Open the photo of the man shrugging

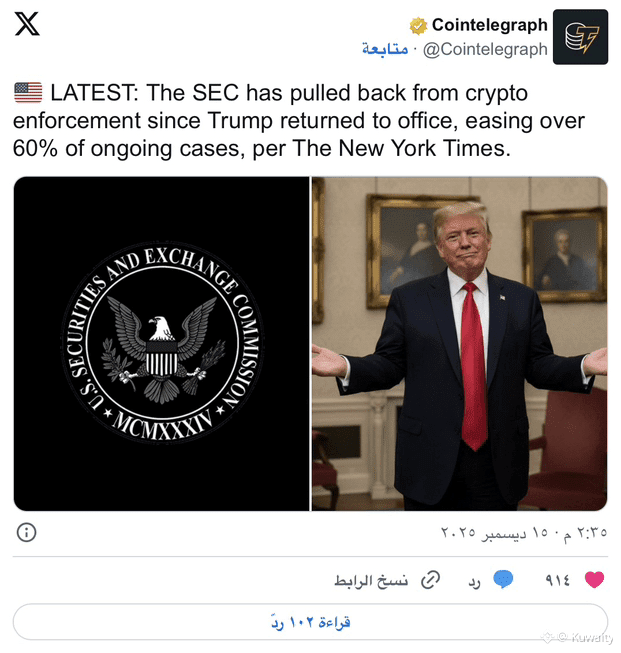pyautogui.click(x=459, y=344)
